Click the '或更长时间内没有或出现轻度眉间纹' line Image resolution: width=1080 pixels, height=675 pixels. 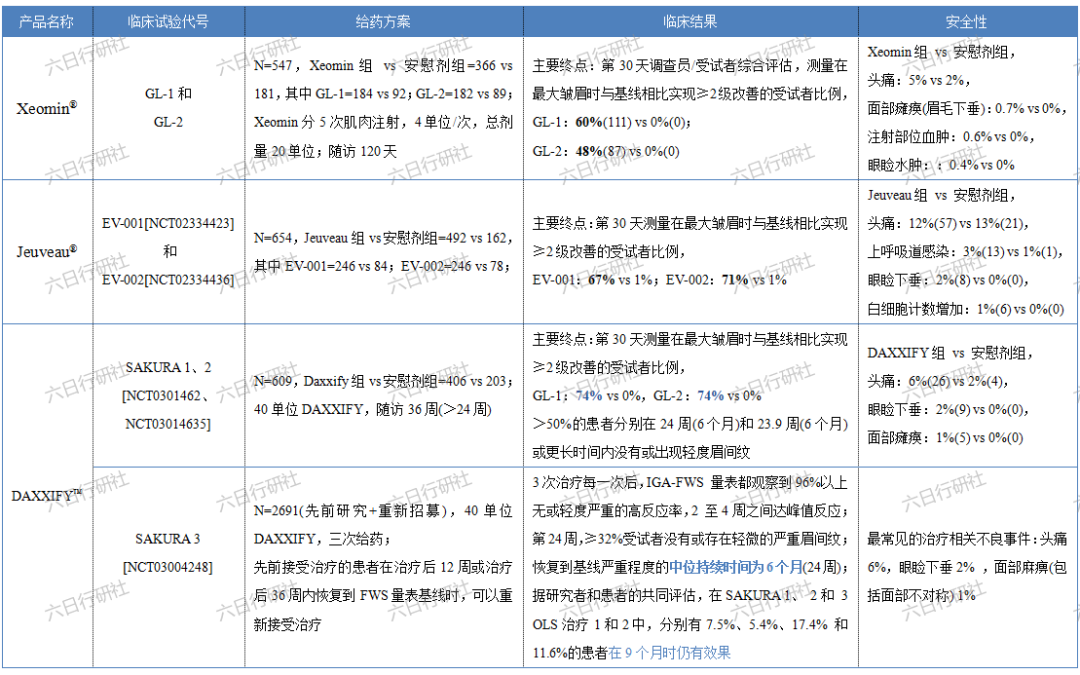pos(641,452)
